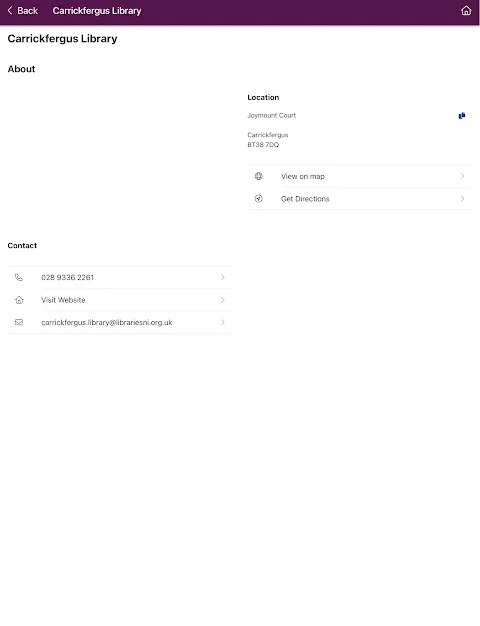Image resolution: width=480 pixels, height=626 pixels.
Task: Go to the home screen icon
Action: (x=466, y=10)
